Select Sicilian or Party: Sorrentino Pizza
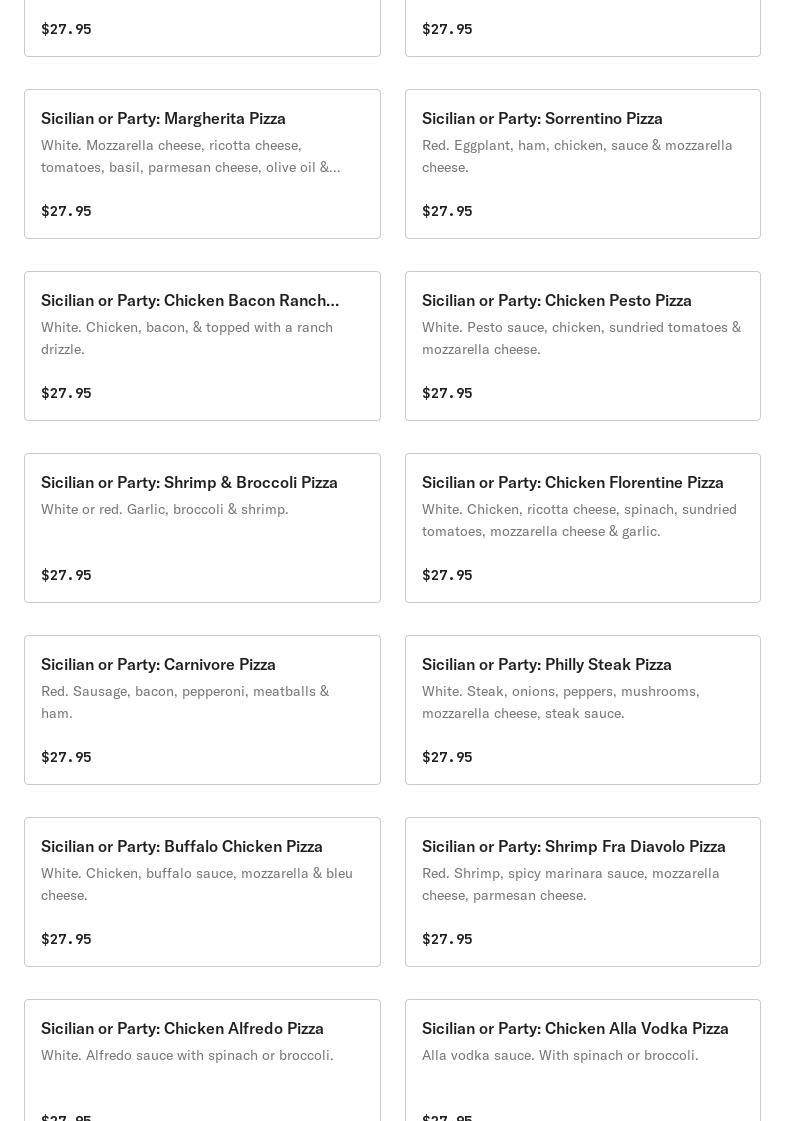This screenshot has width=785, height=1121. coord(583,164)
